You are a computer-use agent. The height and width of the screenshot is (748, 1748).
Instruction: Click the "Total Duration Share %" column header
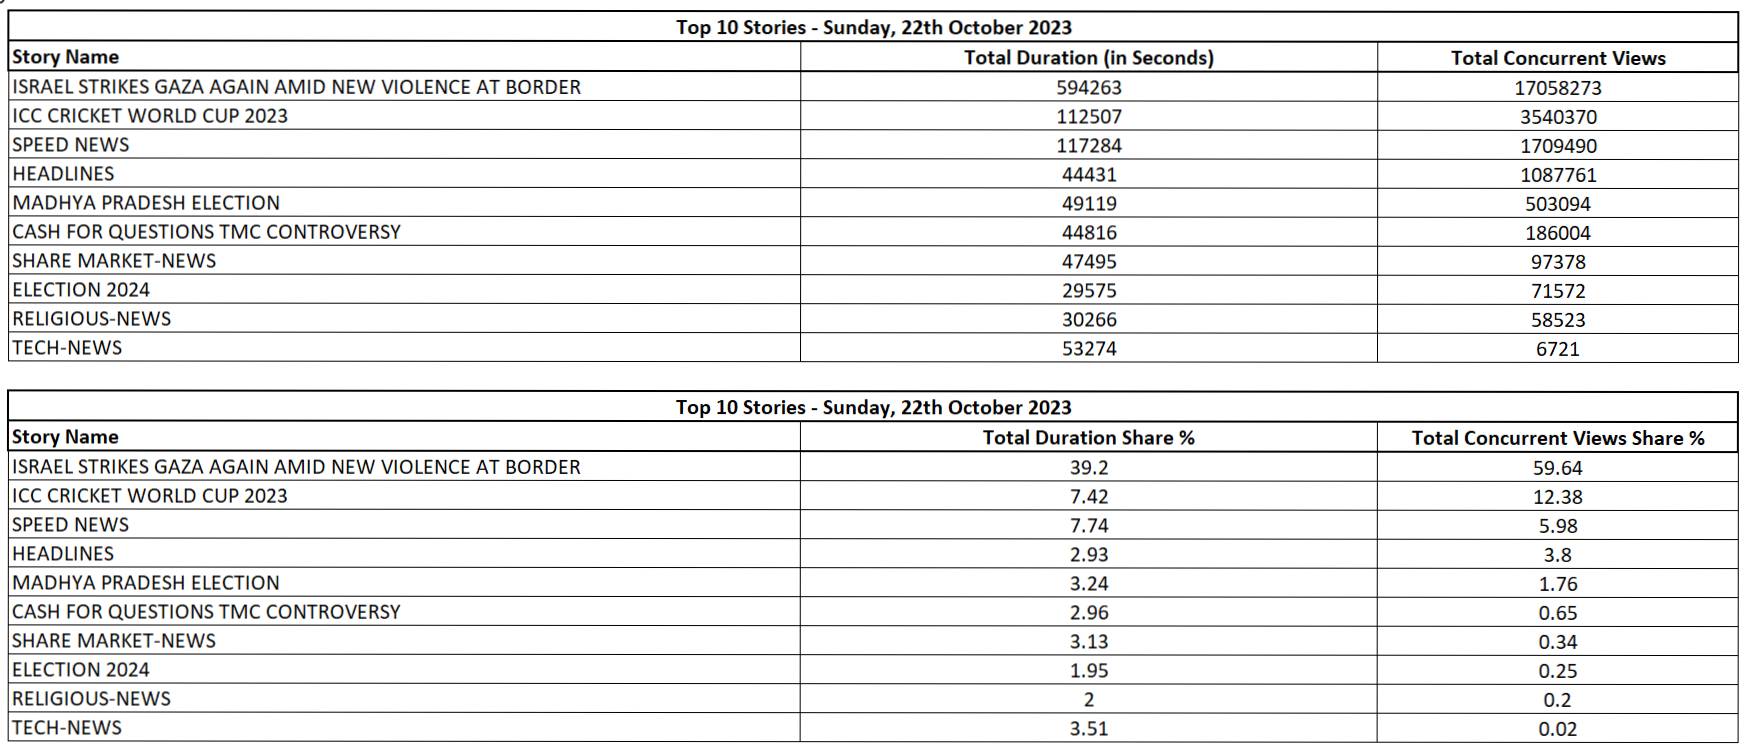(1088, 438)
